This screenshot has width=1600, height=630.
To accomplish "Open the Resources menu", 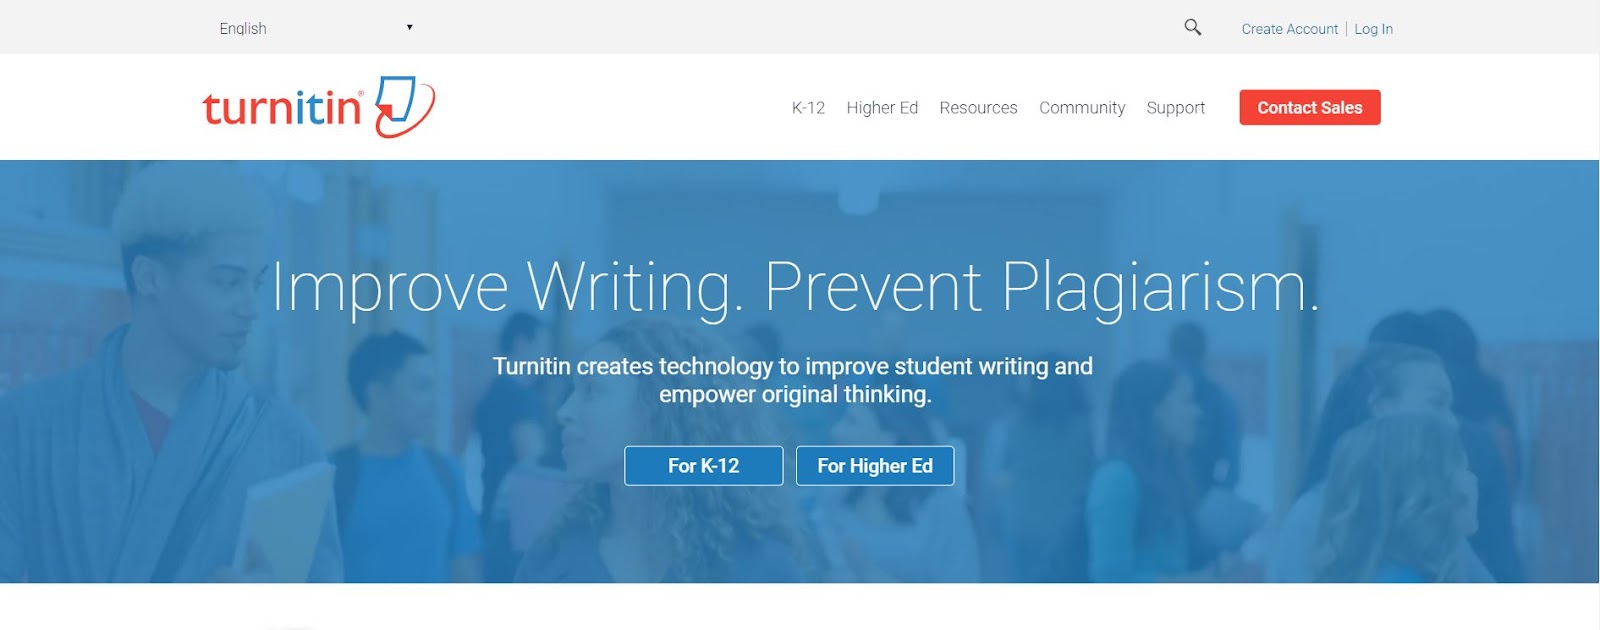I will [x=978, y=108].
